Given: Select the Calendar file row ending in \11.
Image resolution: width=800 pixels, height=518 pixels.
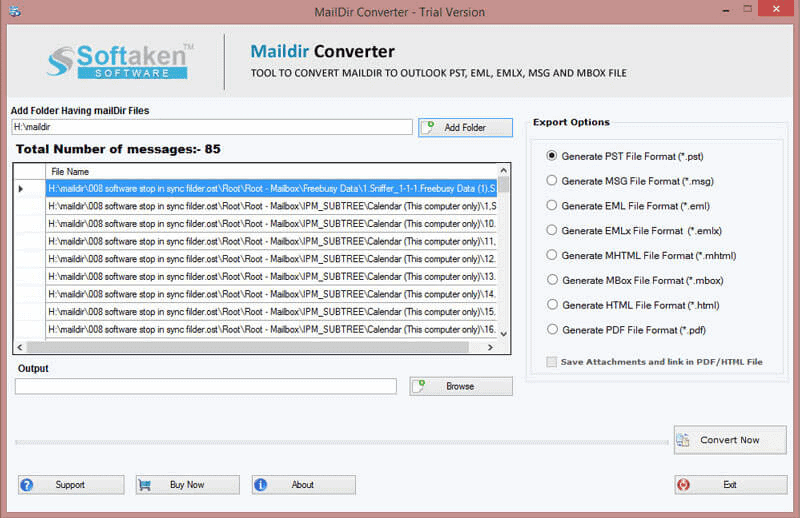Looking at the screenshot, I should (271, 241).
